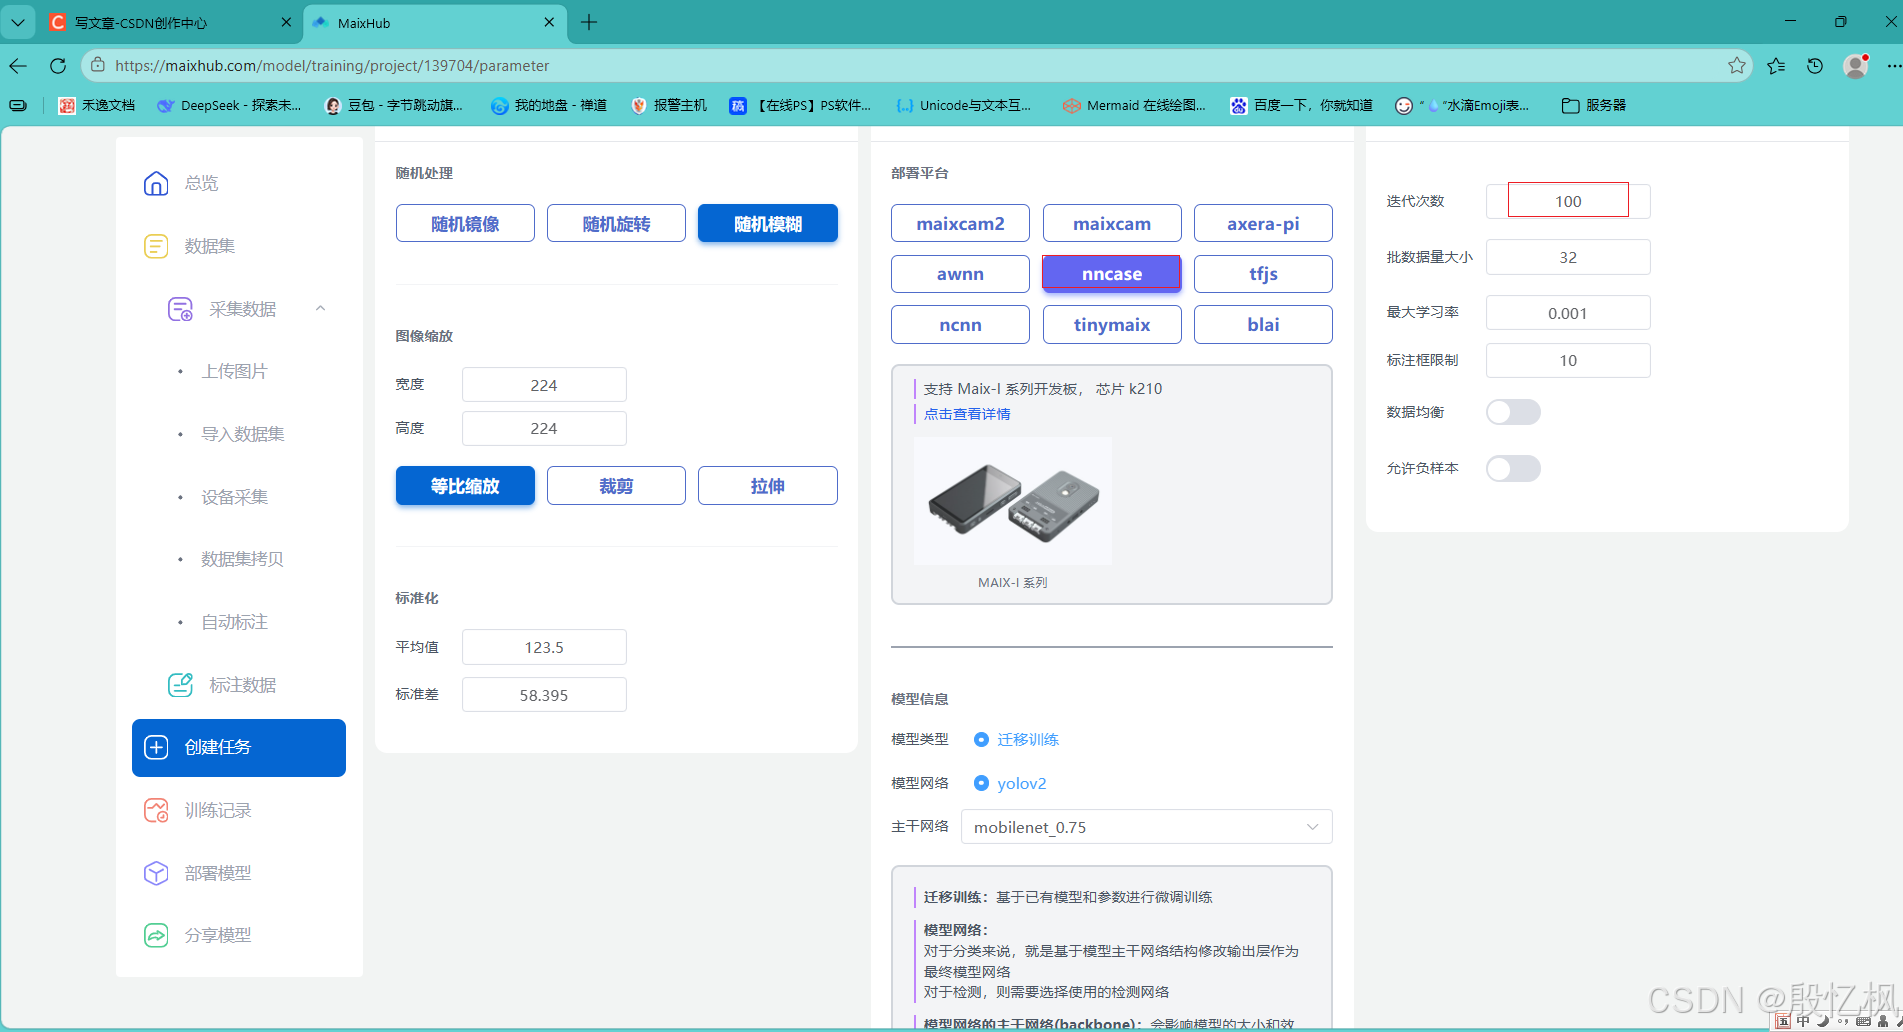This screenshot has height=1032, width=1903.
Task: Click the 分享模型 share icon
Action: tap(156, 935)
